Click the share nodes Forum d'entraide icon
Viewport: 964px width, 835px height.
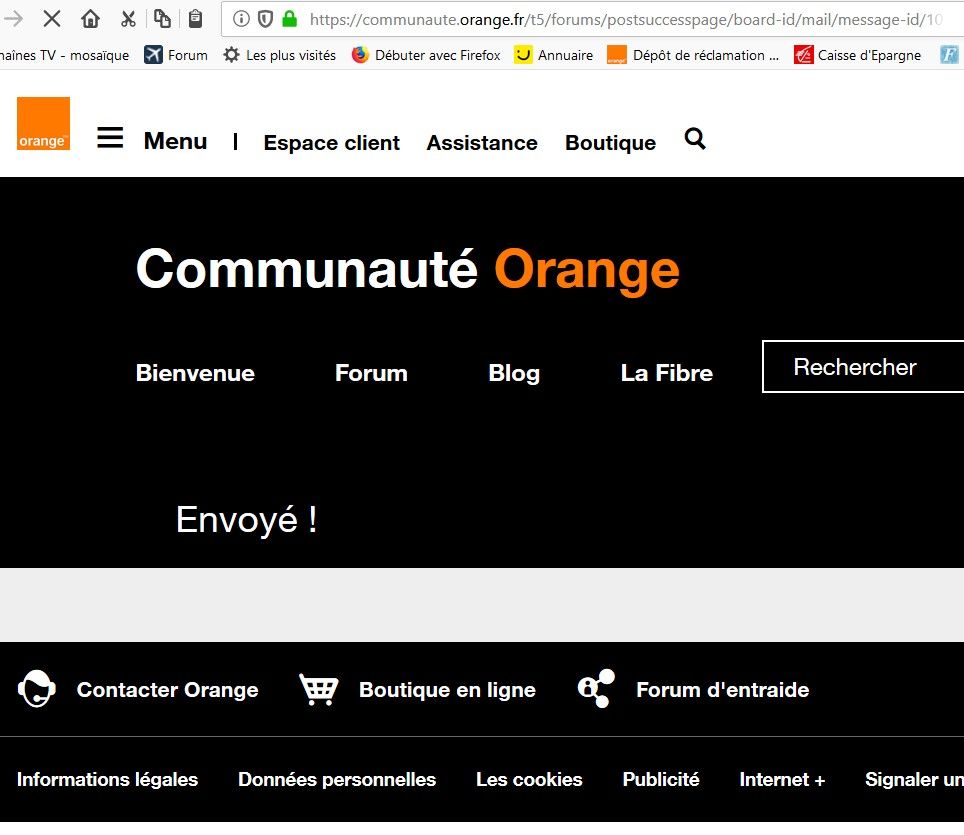pos(596,689)
